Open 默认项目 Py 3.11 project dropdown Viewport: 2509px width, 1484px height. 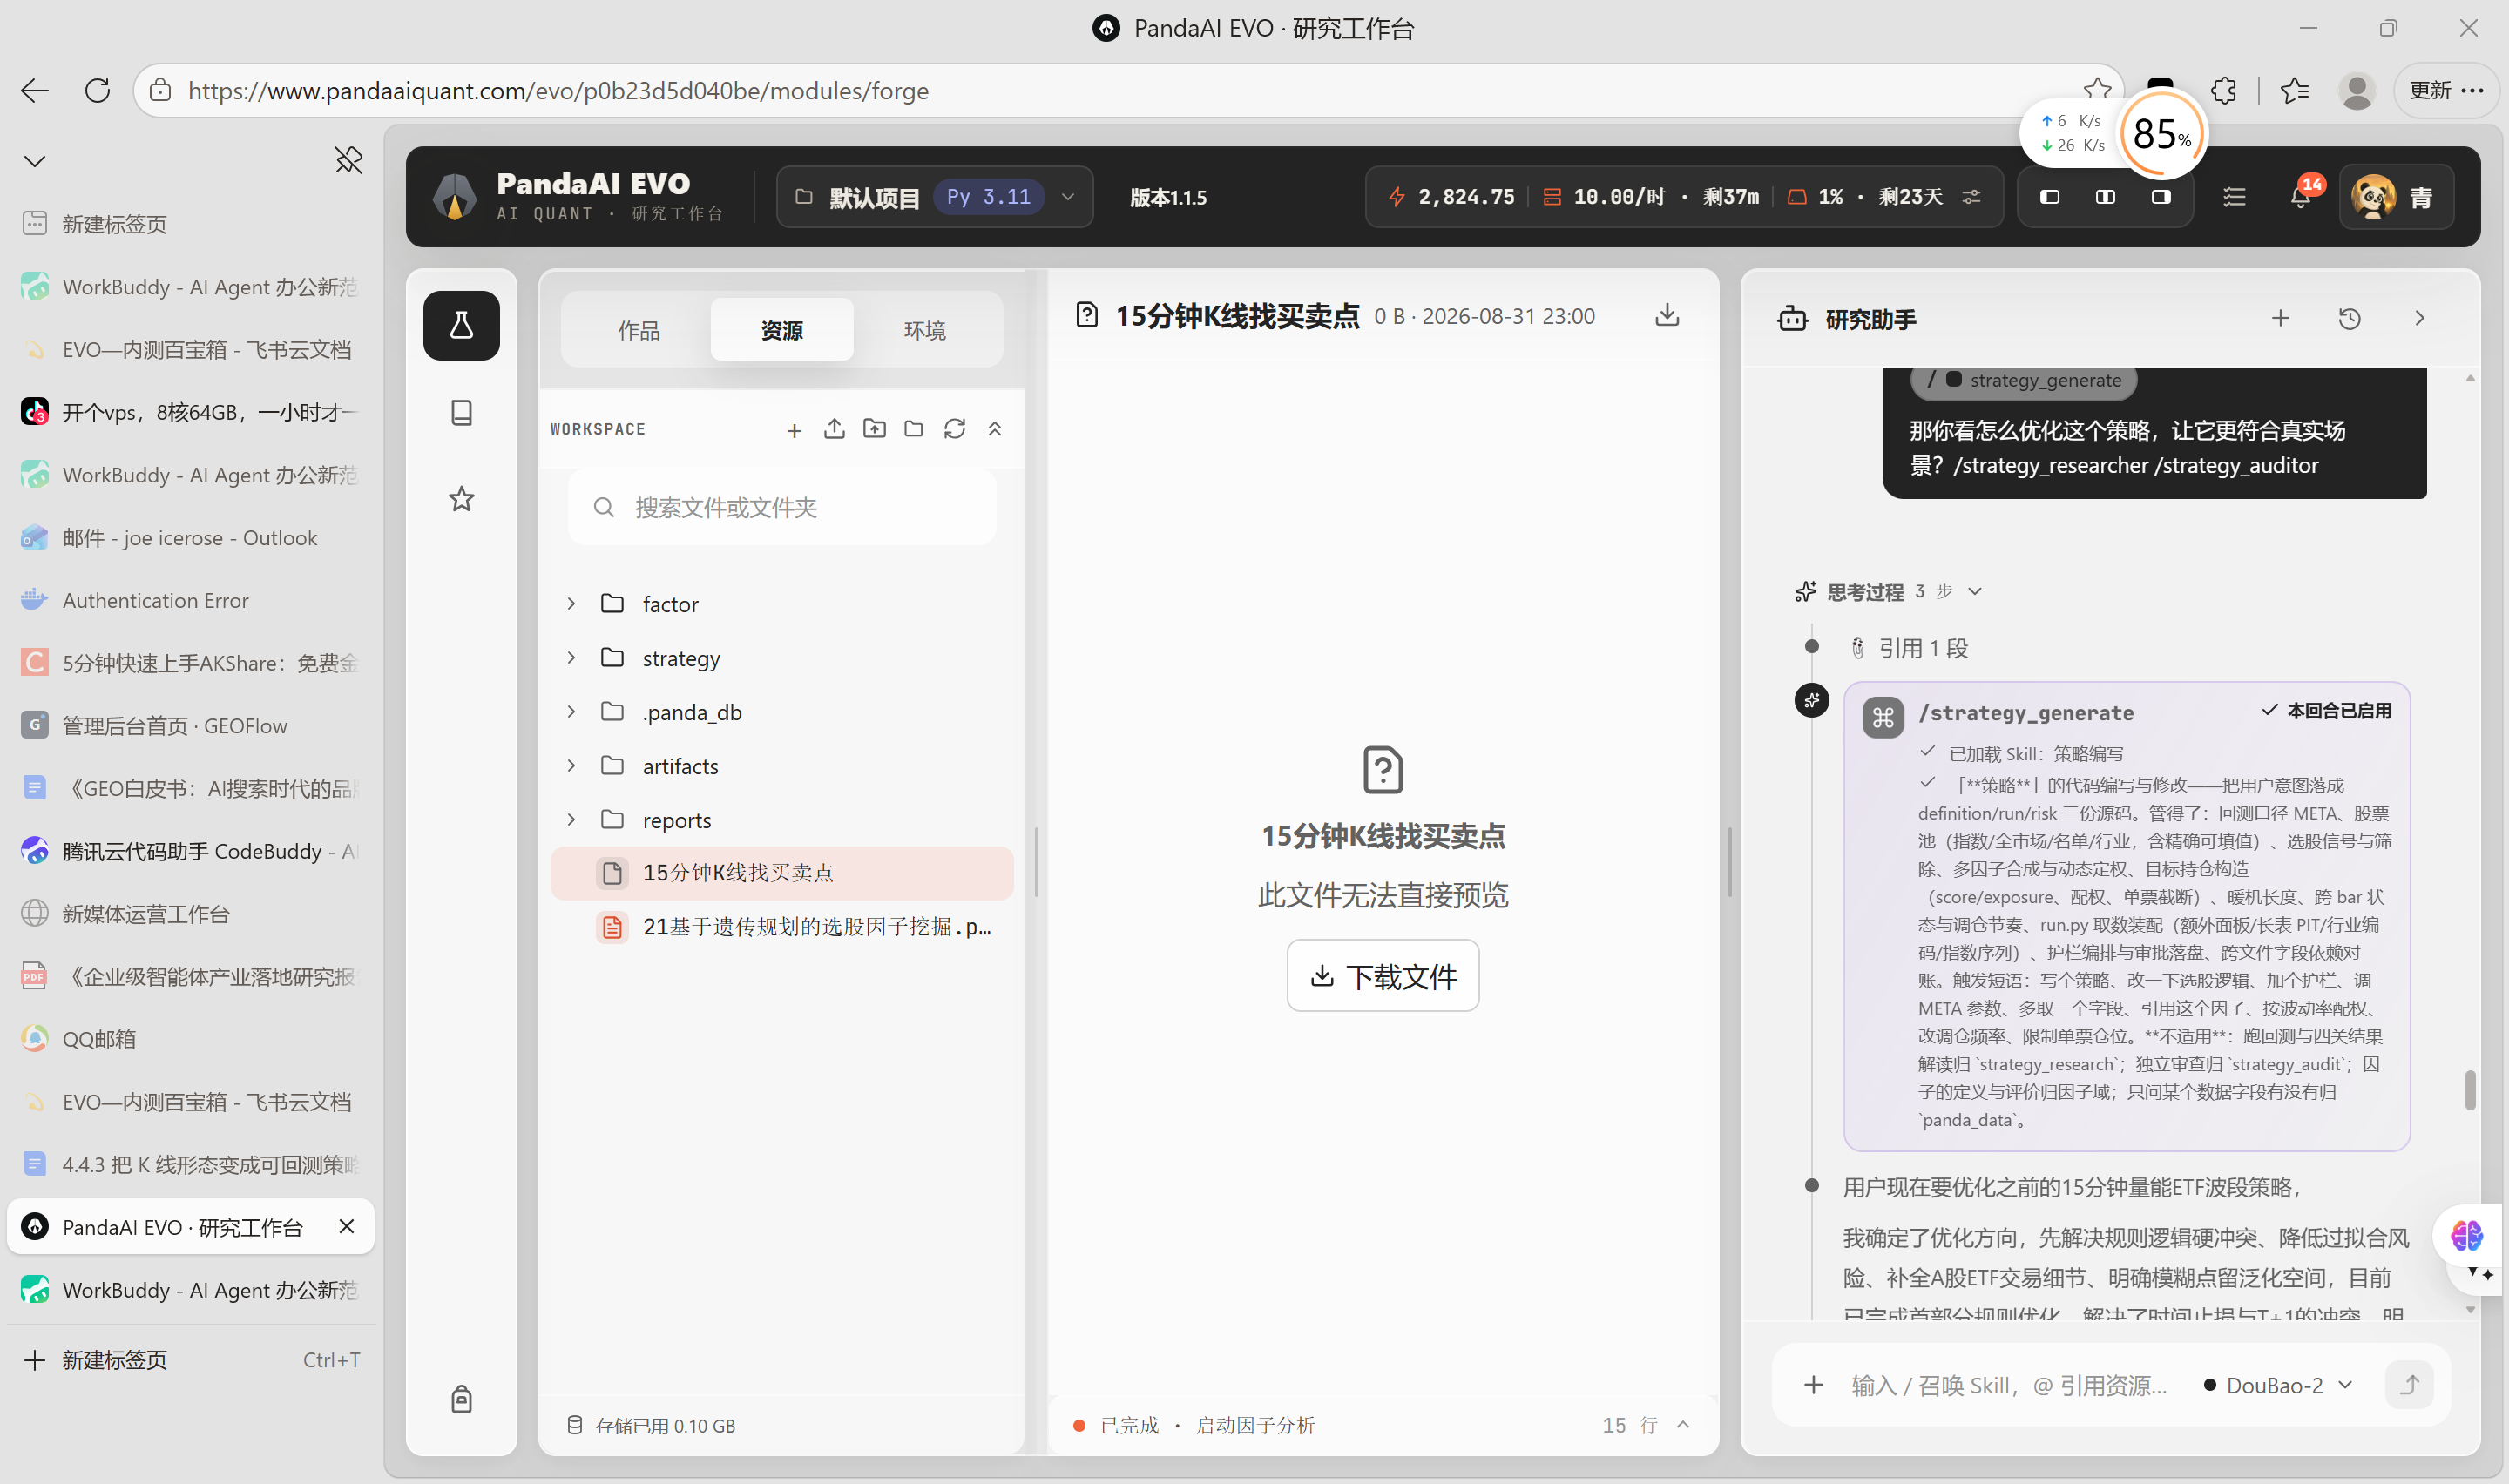tap(934, 197)
